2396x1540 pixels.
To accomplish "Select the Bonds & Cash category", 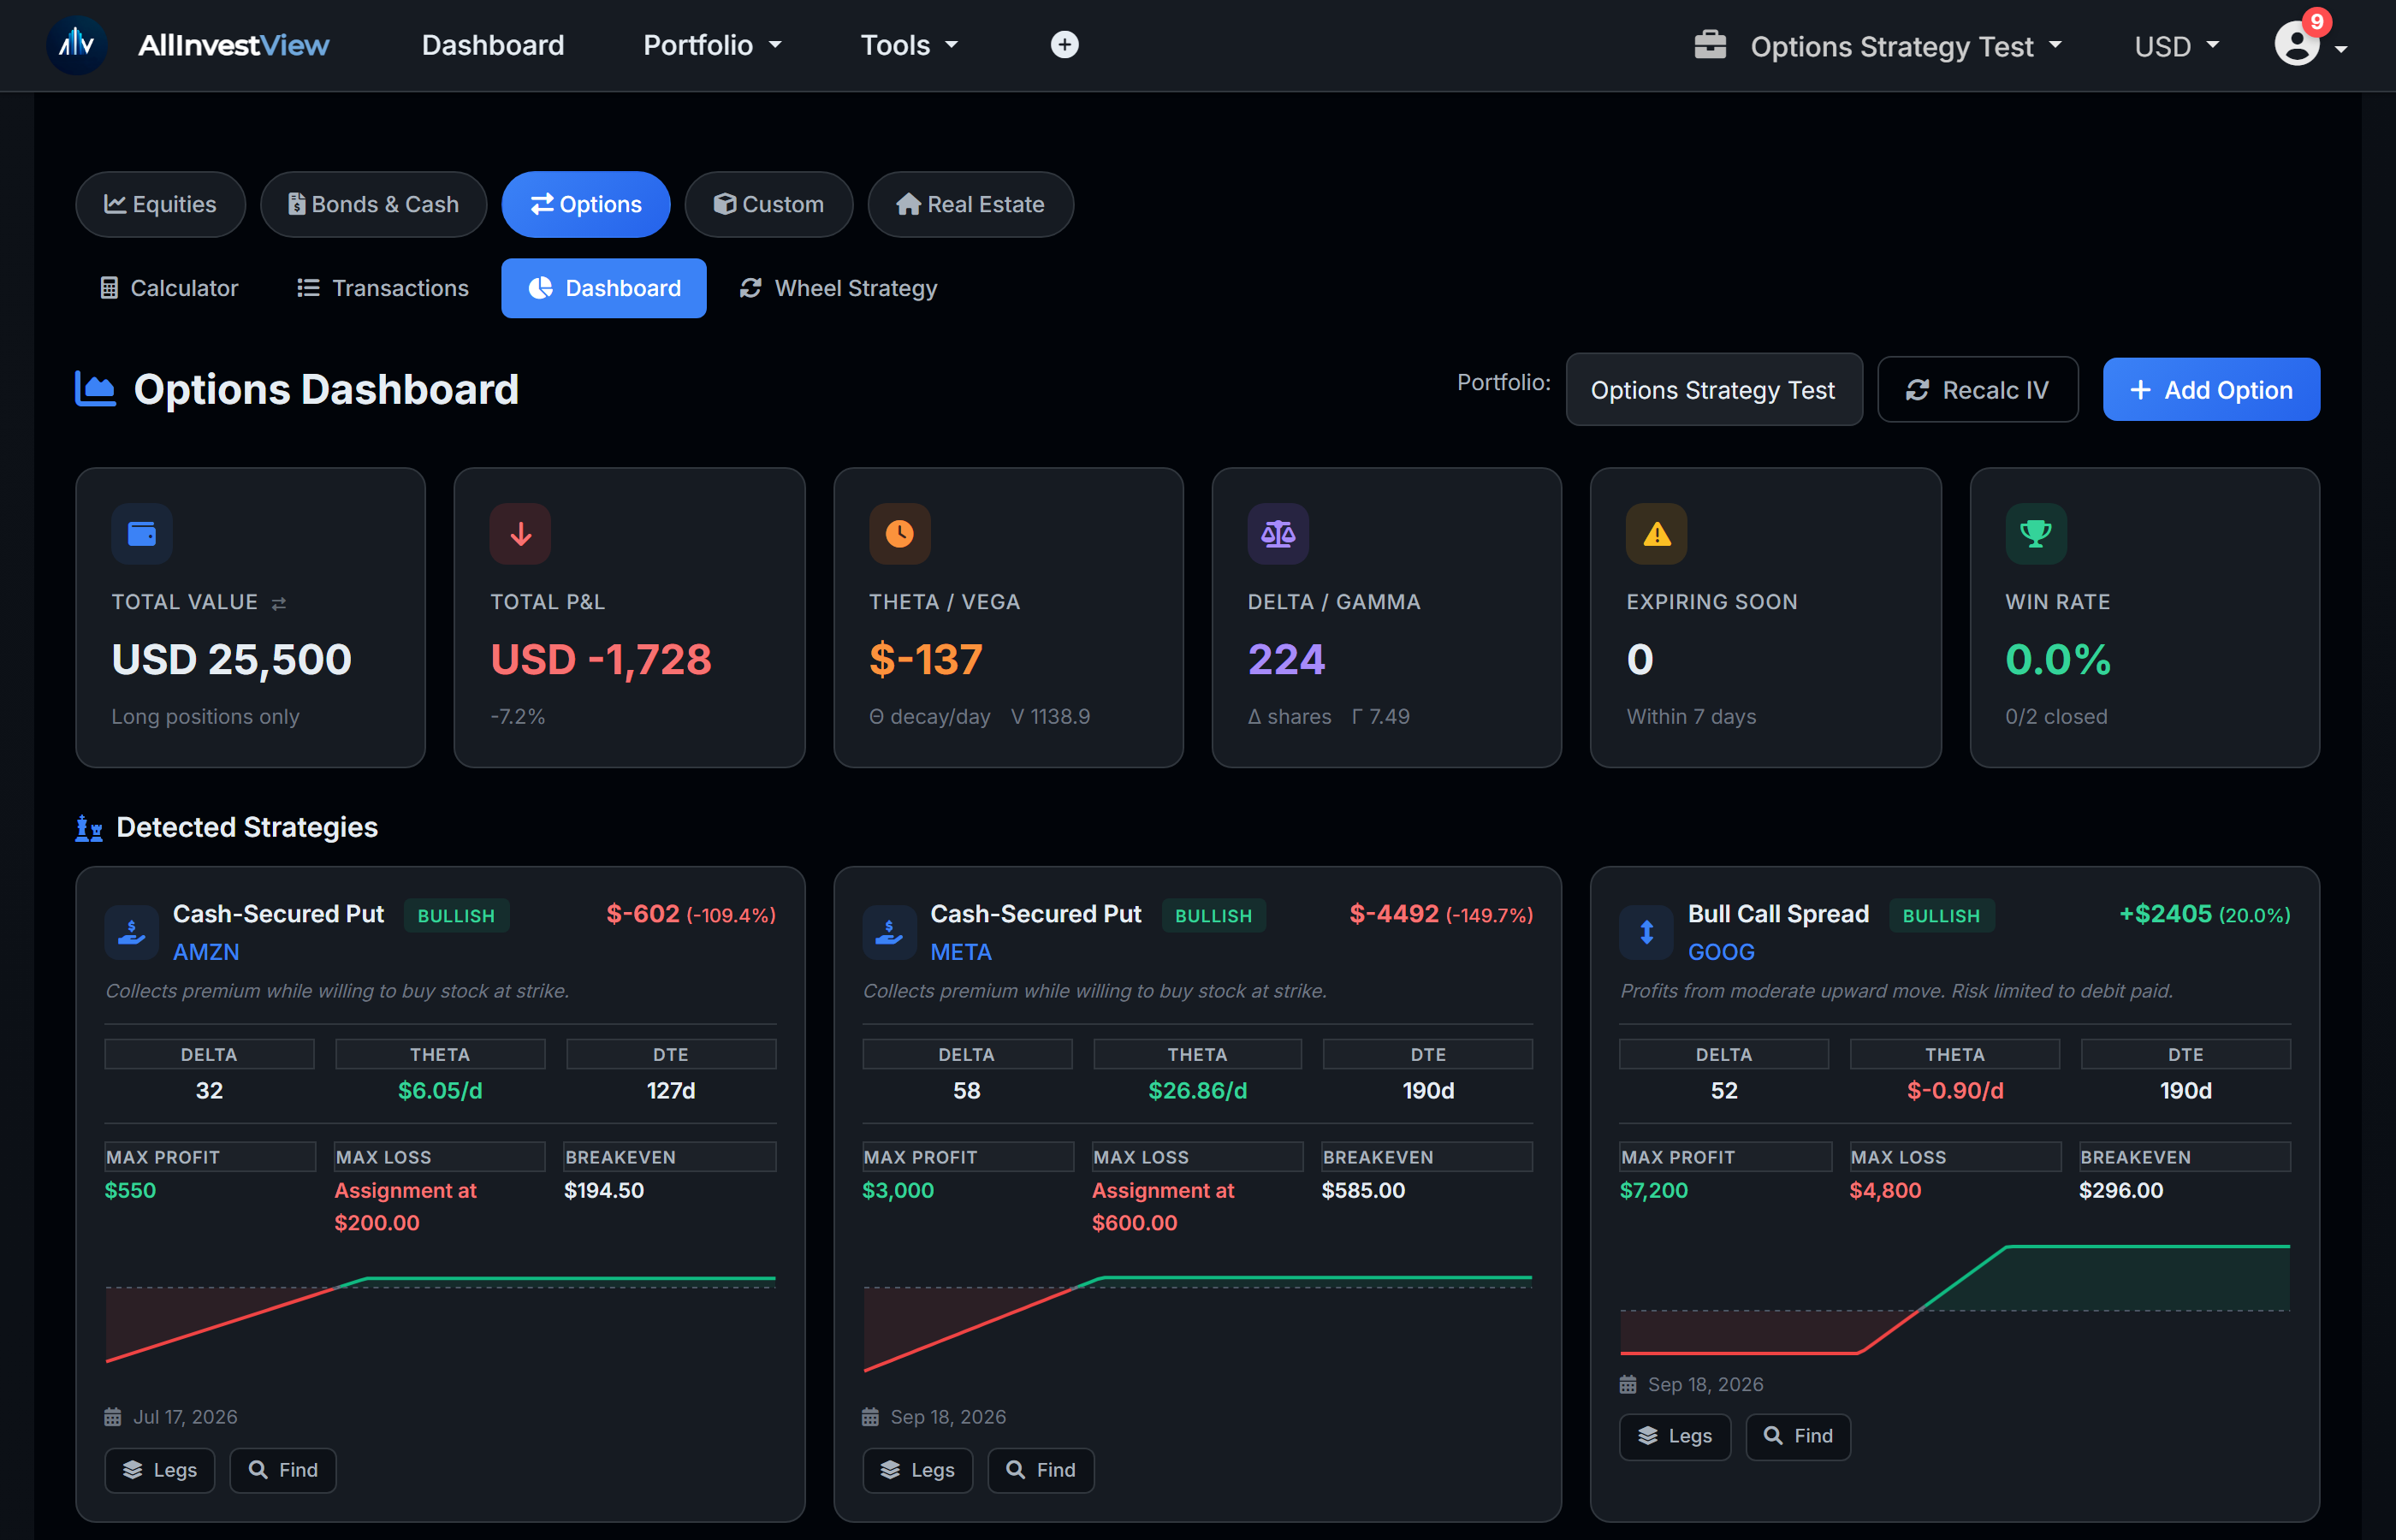I will (x=373, y=204).
